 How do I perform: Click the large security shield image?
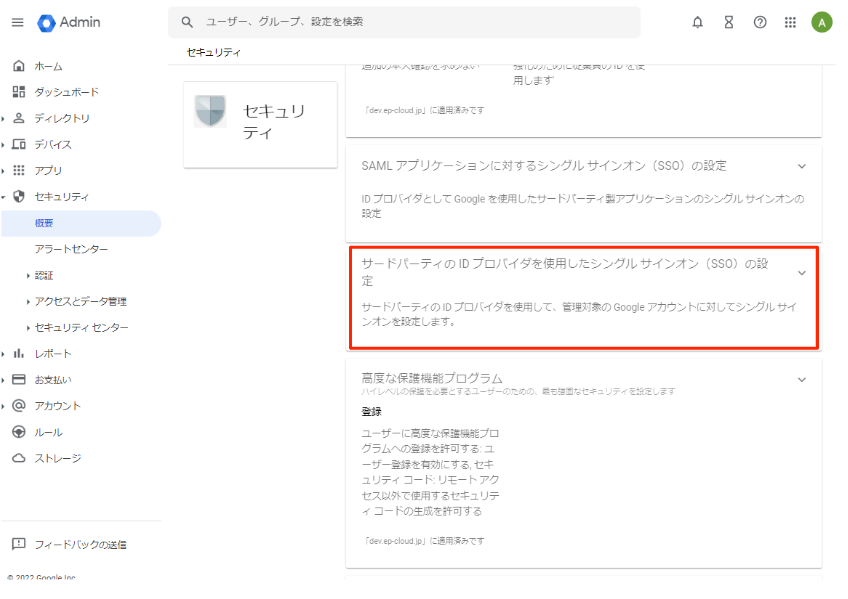pyautogui.click(x=210, y=111)
